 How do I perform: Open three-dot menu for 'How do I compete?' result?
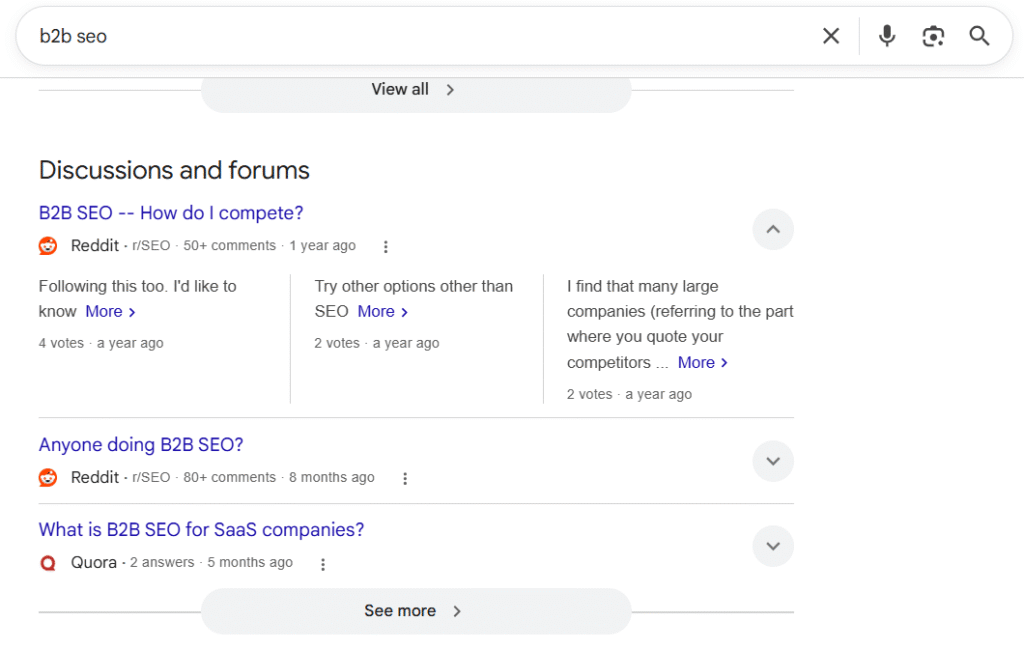[x=385, y=246]
